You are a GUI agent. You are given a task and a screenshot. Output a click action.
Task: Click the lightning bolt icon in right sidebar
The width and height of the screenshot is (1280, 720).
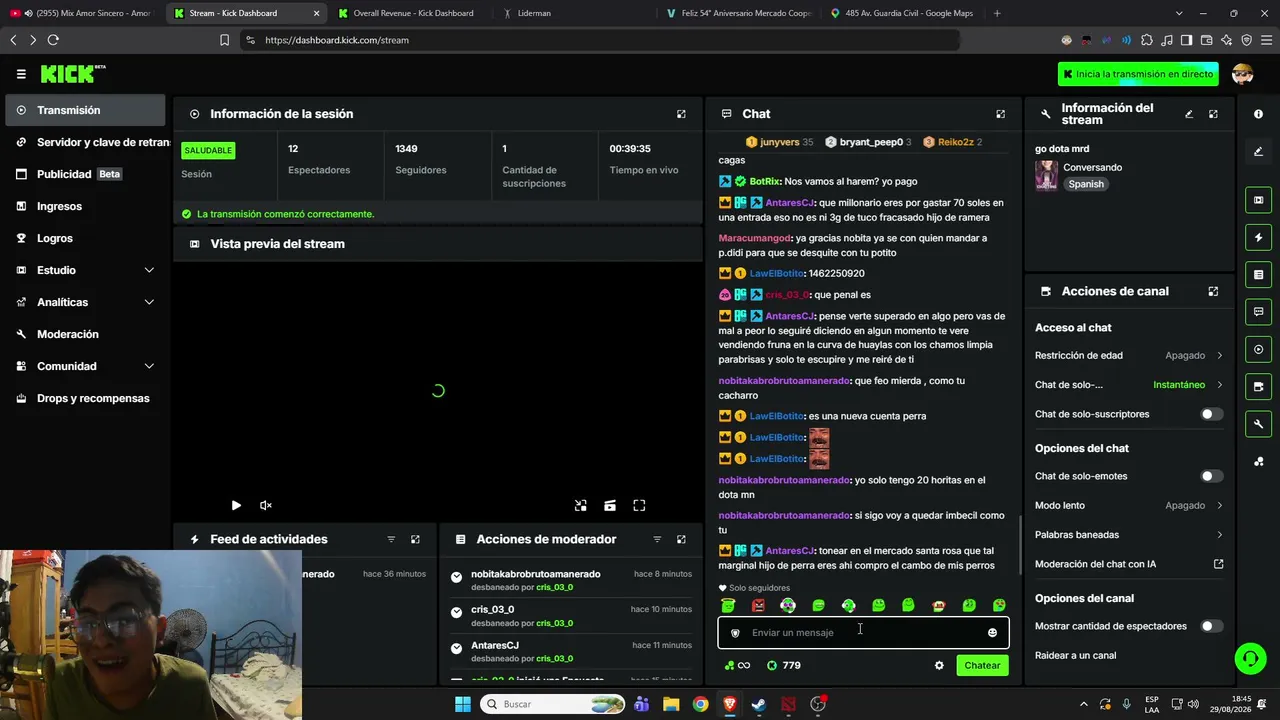tap(1258, 237)
